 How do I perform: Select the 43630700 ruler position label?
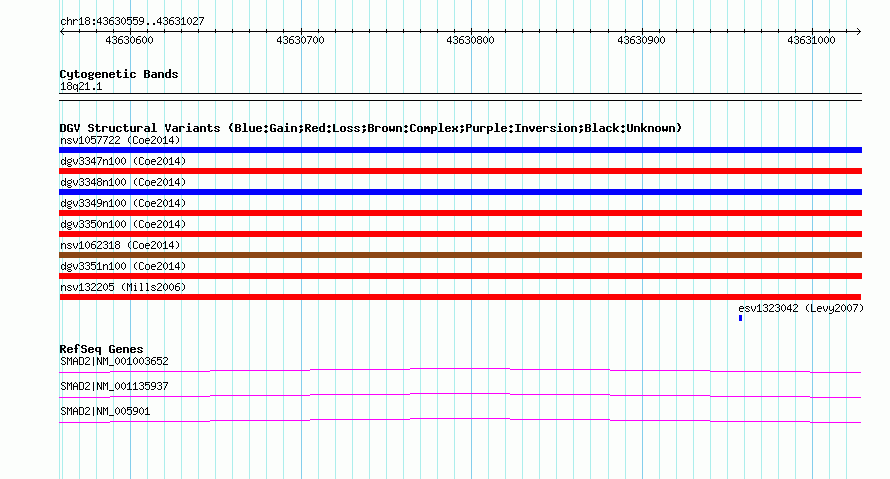[300, 40]
